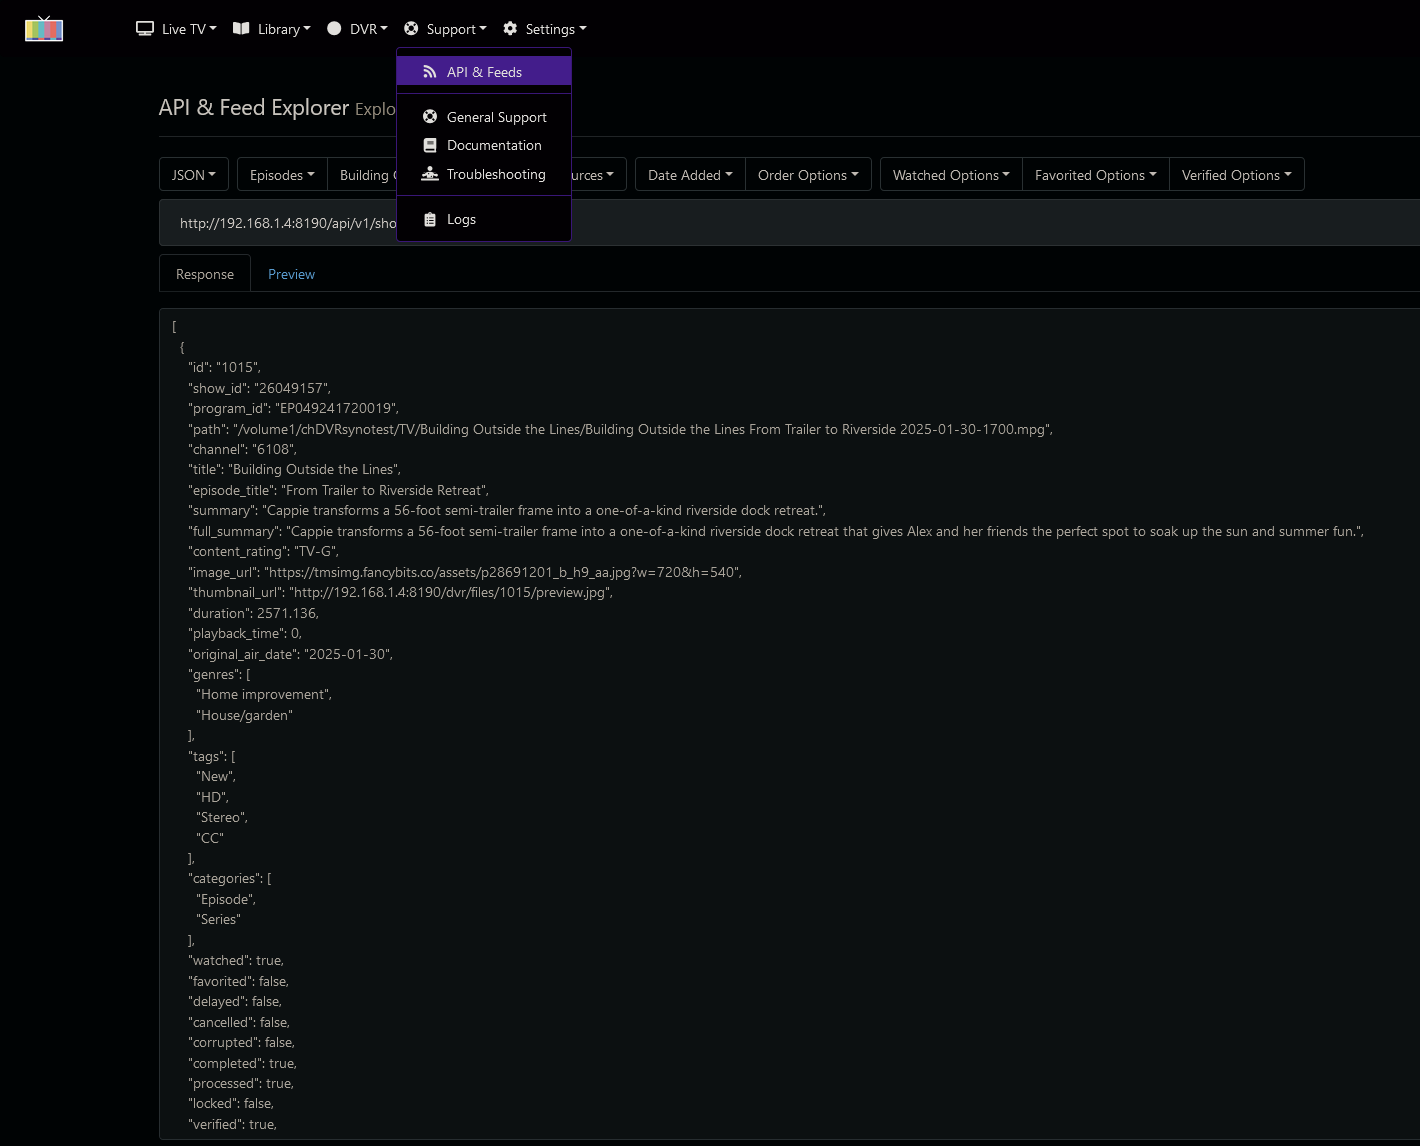Open the Documentation menu entry
The image size is (1420, 1146).
coord(493,145)
